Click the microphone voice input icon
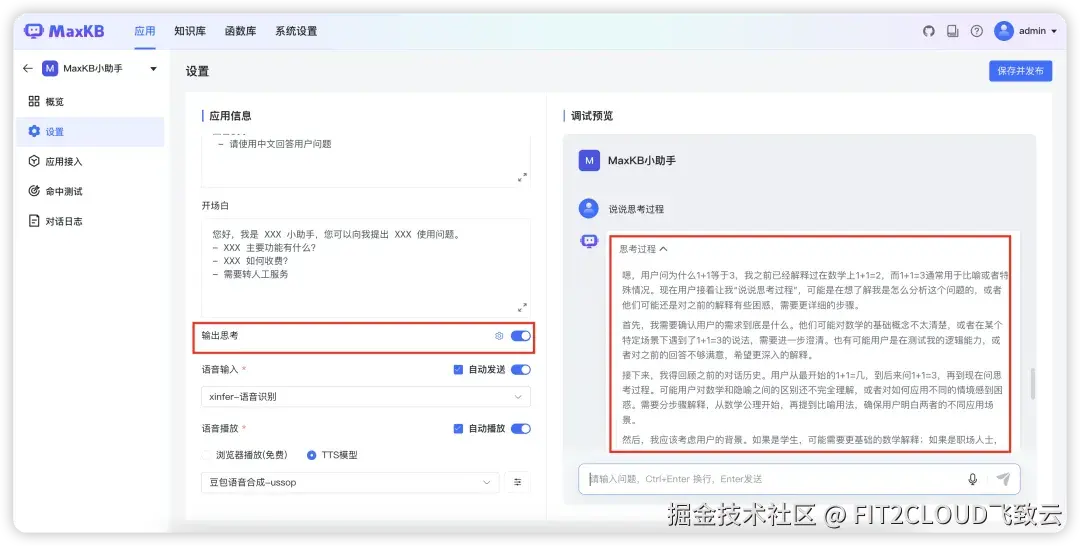 tap(973, 479)
